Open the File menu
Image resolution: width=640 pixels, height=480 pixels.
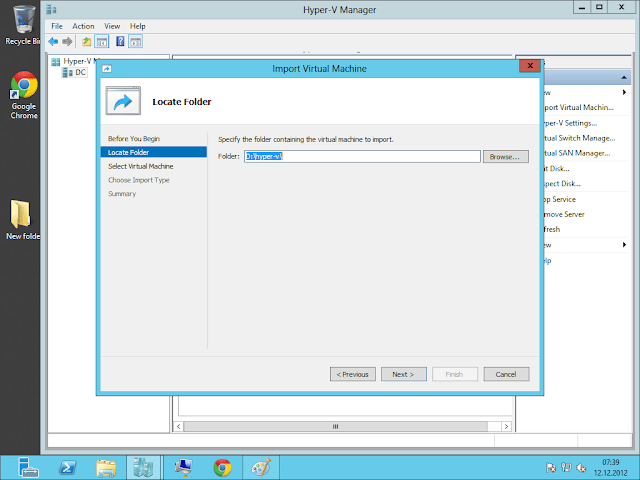(57, 26)
